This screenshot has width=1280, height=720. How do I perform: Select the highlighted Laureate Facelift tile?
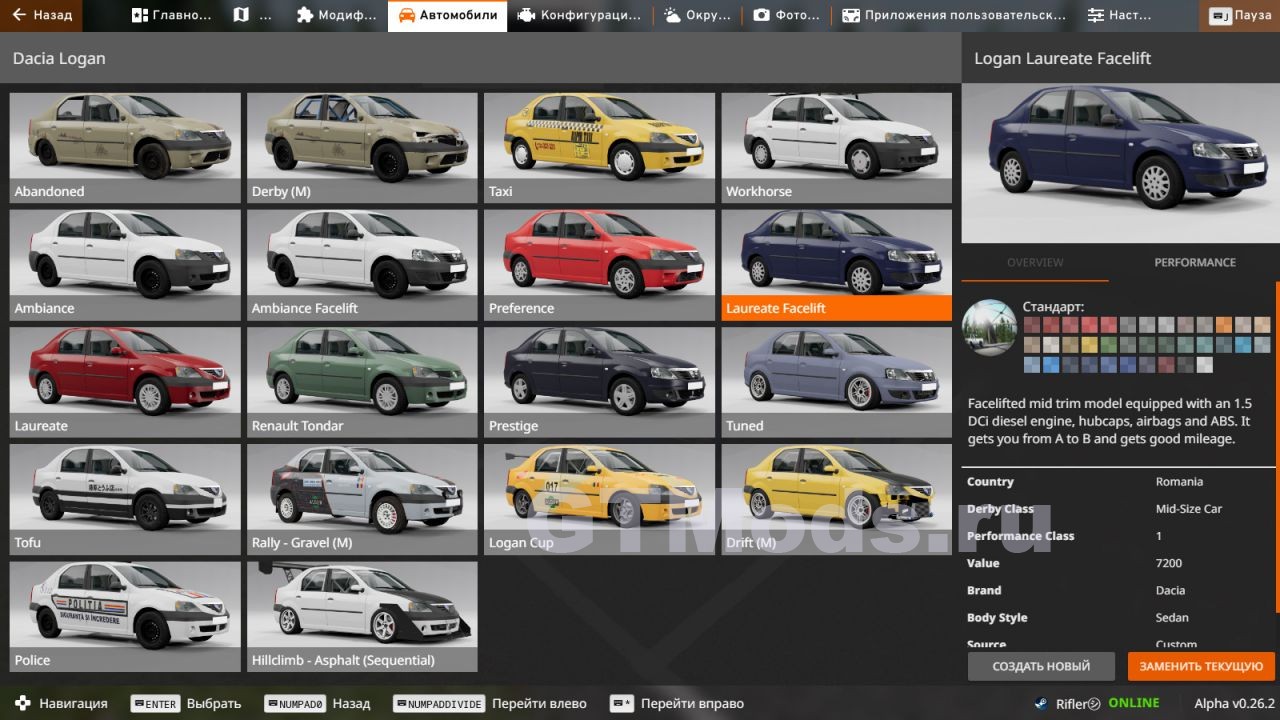tap(836, 264)
